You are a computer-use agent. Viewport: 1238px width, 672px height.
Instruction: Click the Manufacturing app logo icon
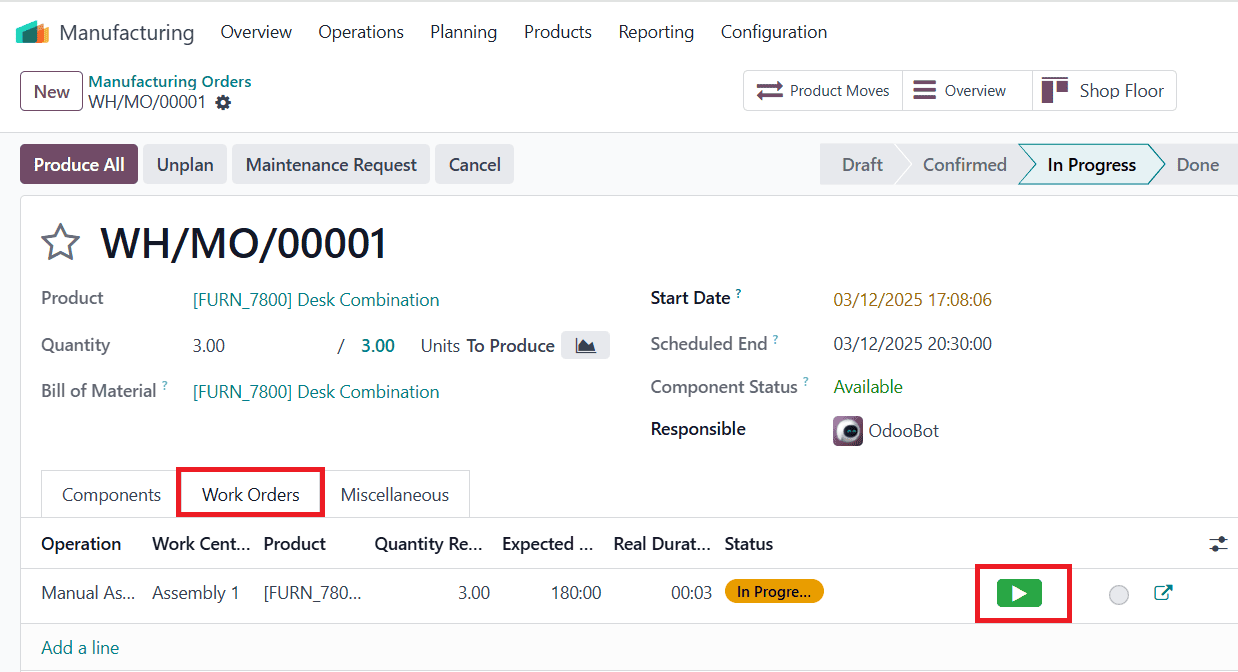coord(32,32)
